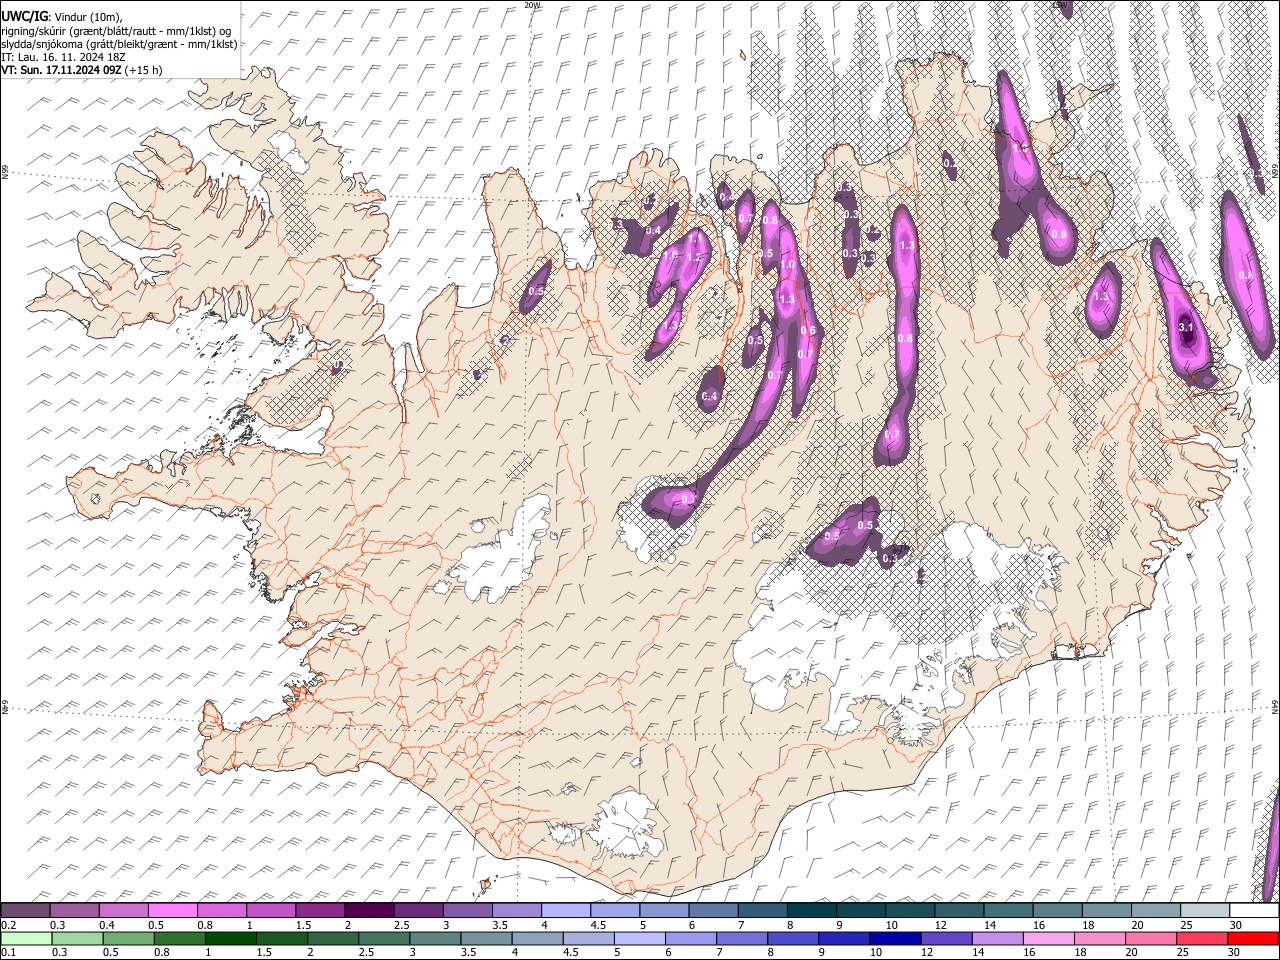
Task: Click the 'IT: Lau. 16. 11. 2024 18Z' line
Action: point(63,57)
